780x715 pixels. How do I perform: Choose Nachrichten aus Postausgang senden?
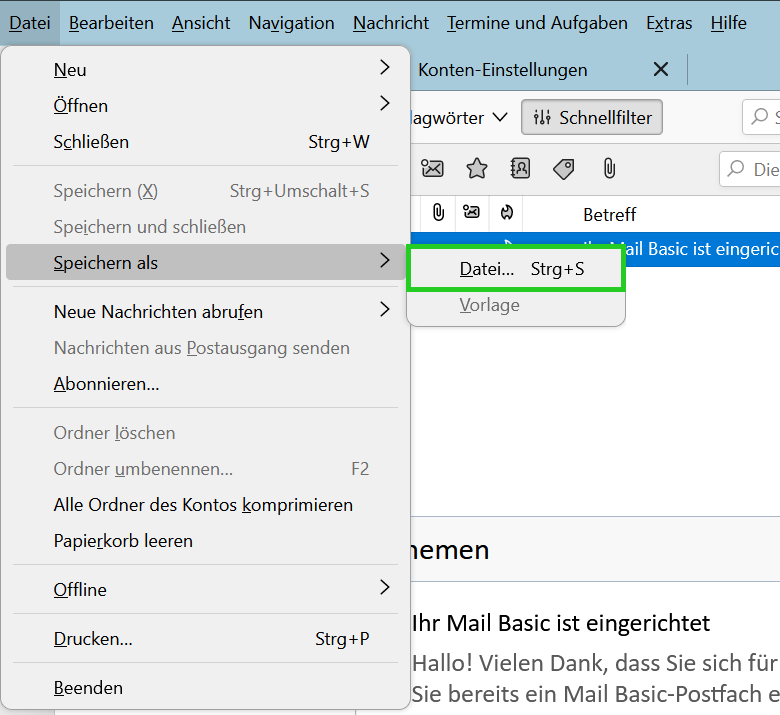click(x=205, y=348)
